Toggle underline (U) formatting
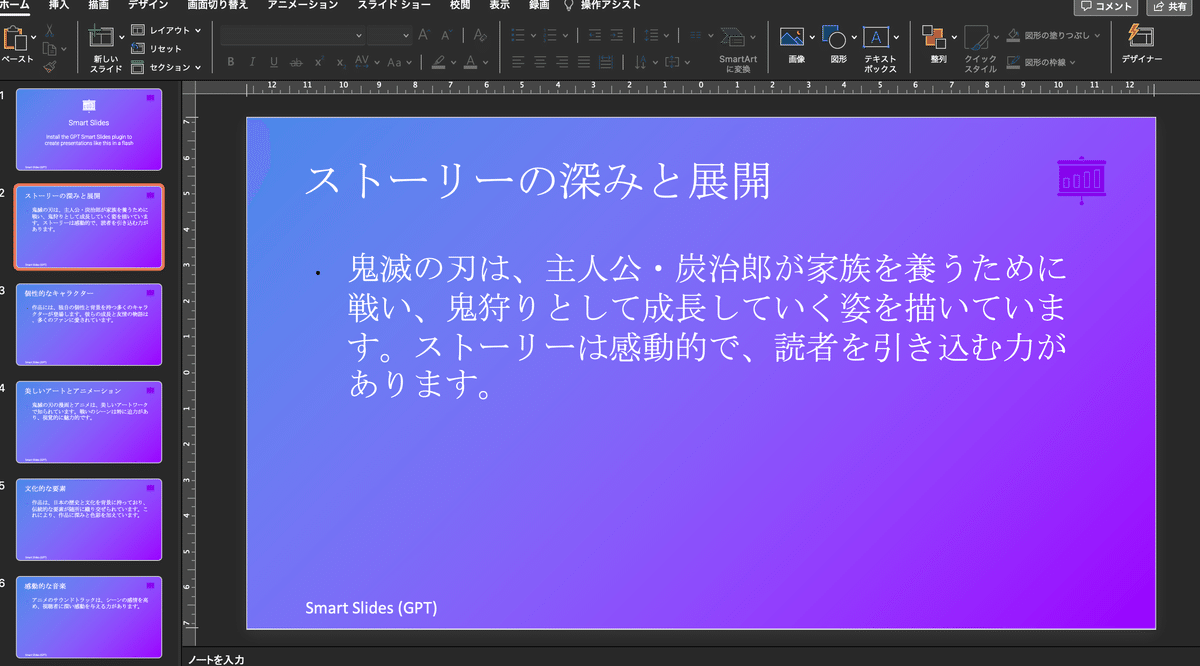The width and height of the screenshot is (1200, 666). 274,62
